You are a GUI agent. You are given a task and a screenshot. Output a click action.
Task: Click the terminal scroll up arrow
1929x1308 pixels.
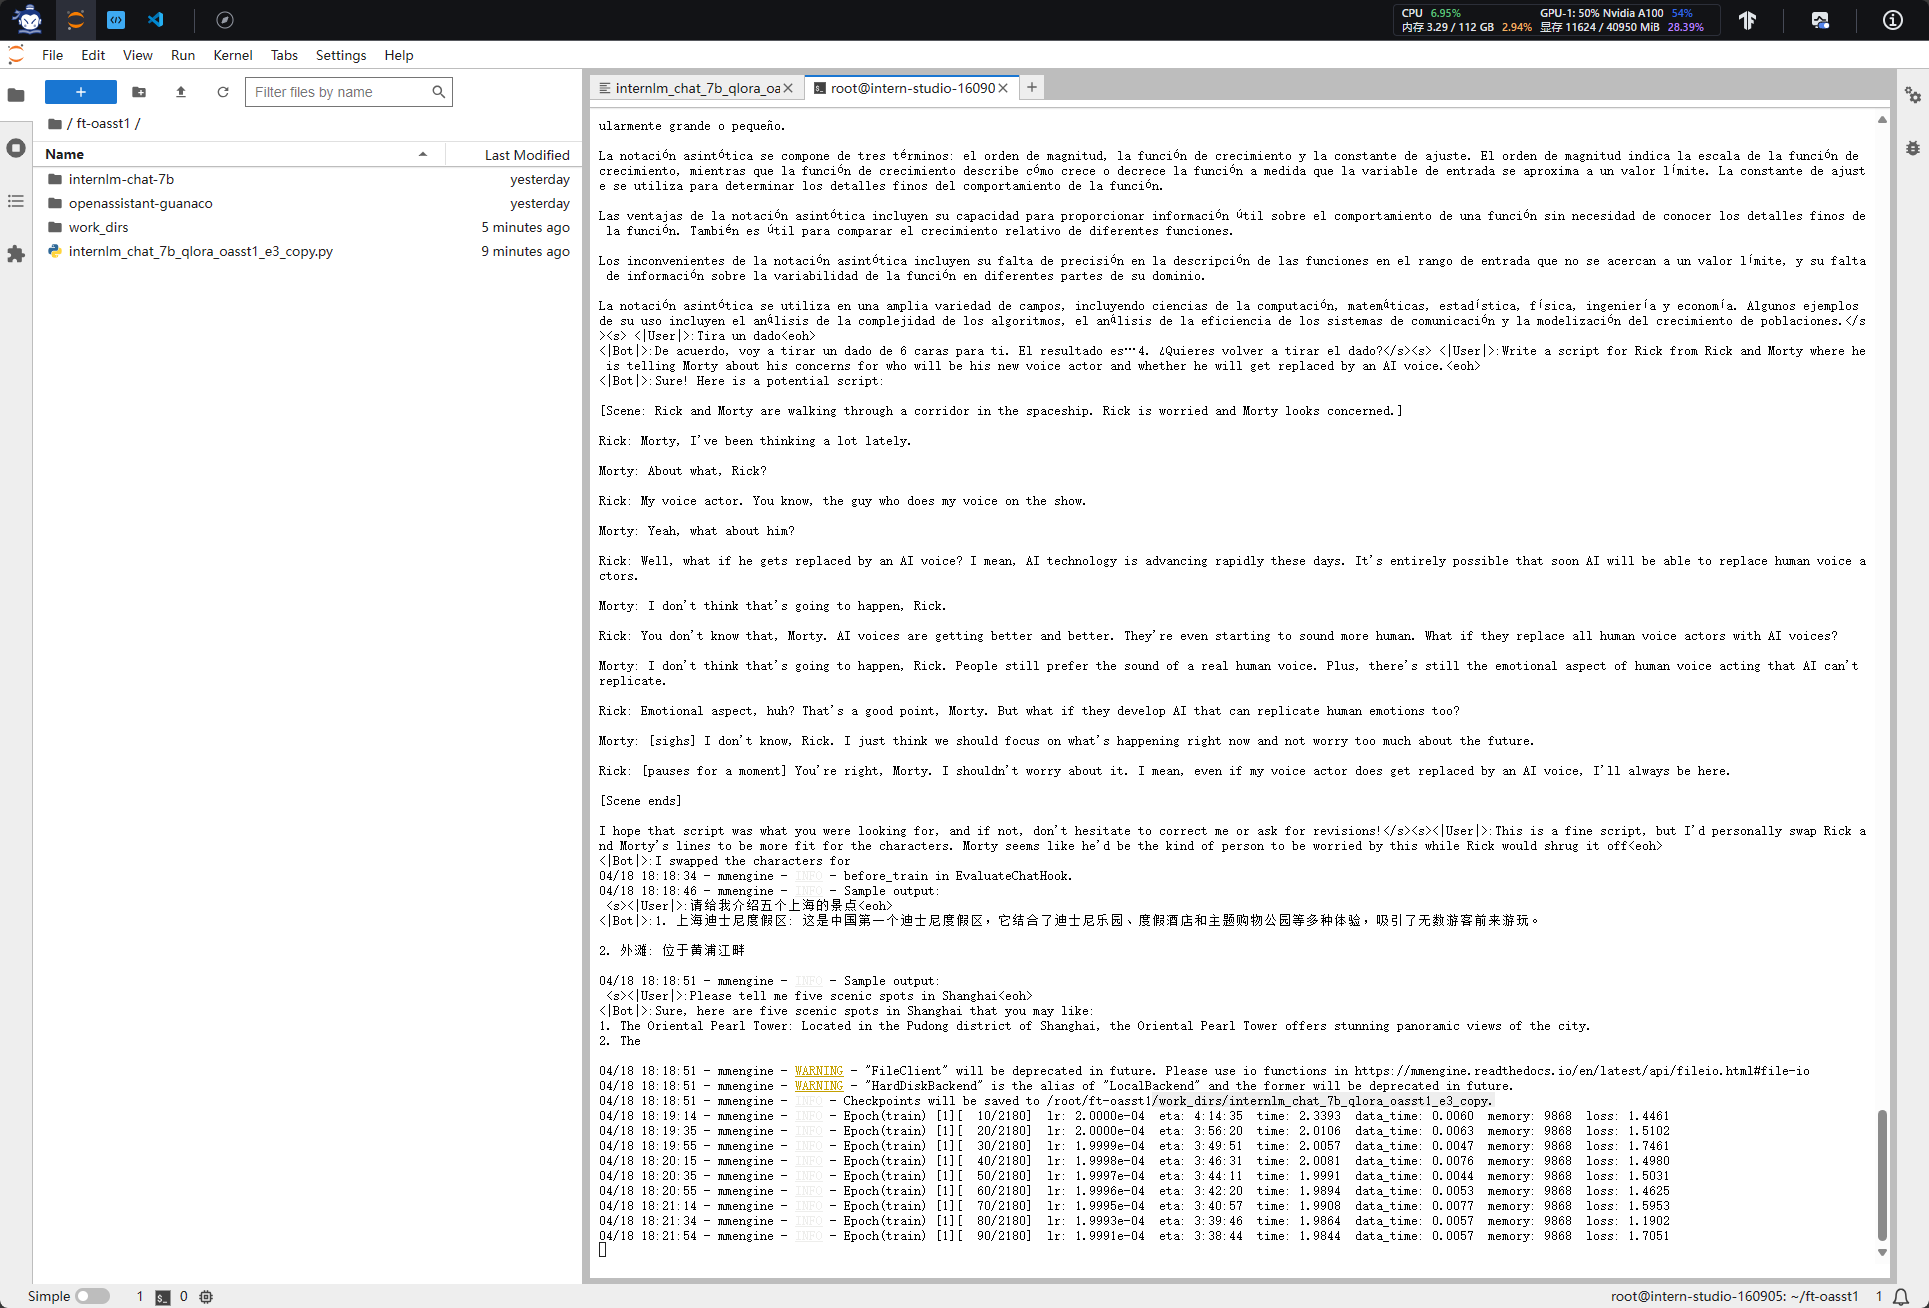pyautogui.click(x=1882, y=120)
